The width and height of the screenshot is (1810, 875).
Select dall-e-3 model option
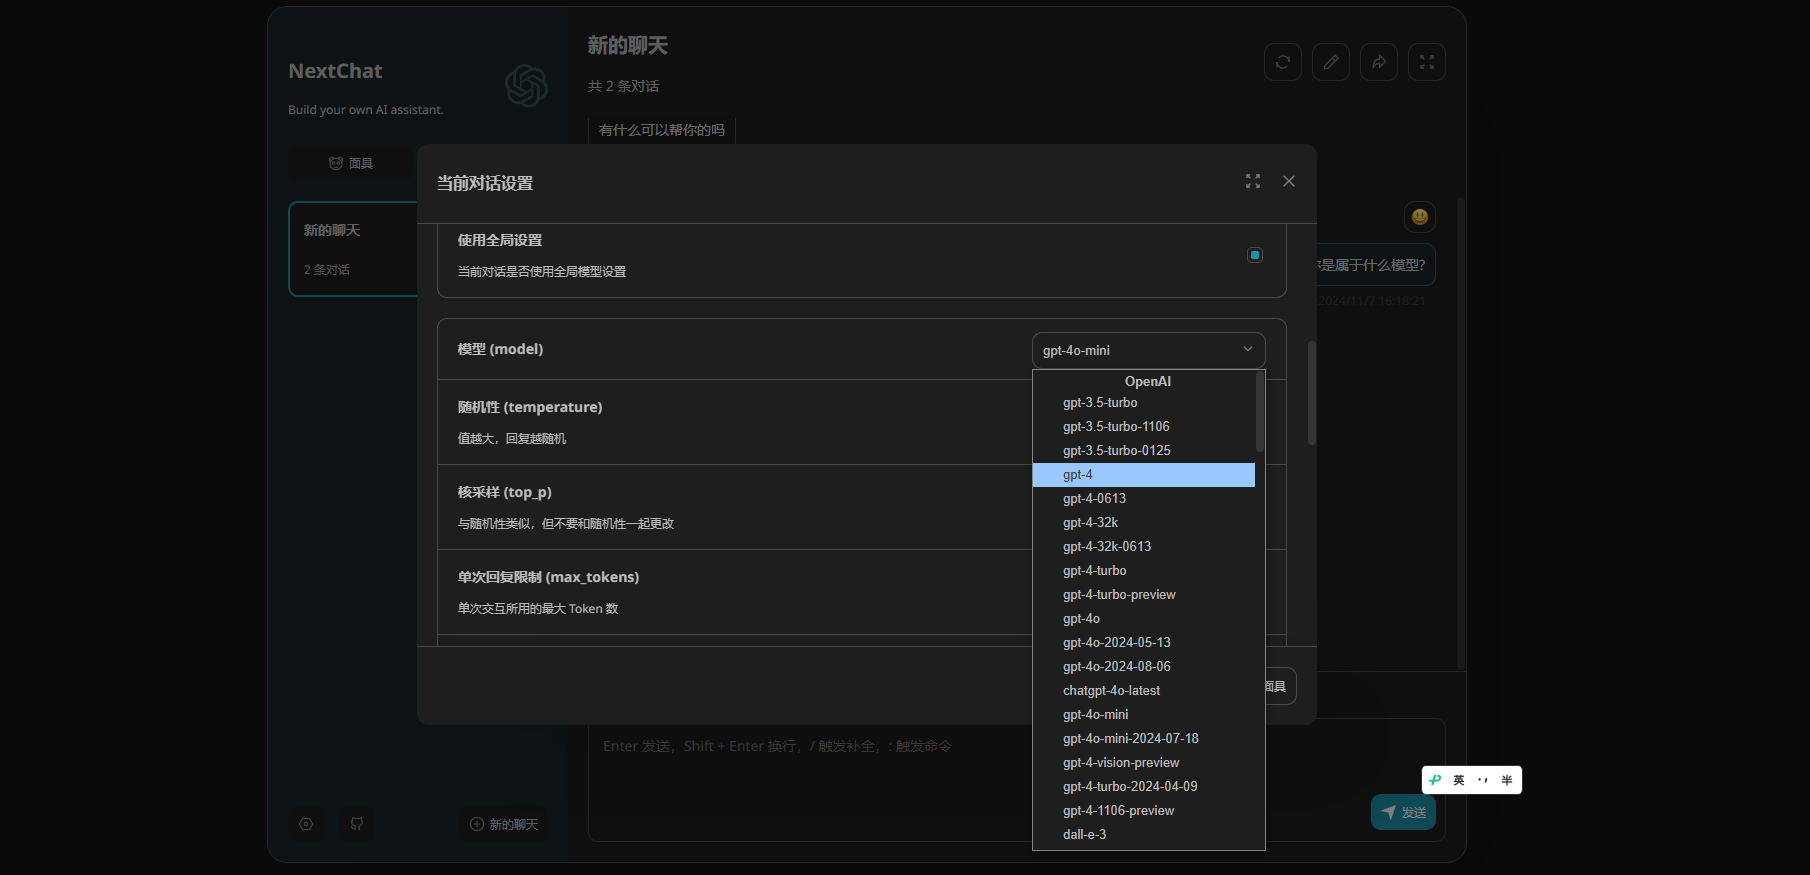(x=1144, y=835)
